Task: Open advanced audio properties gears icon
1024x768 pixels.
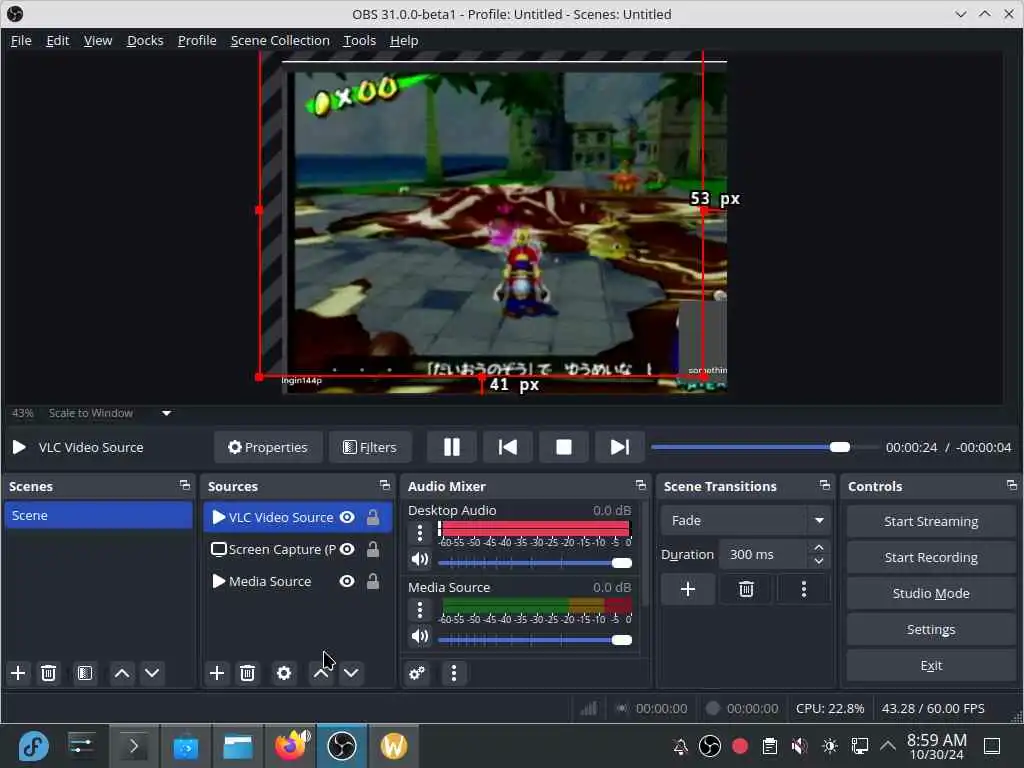Action: coord(417,673)
